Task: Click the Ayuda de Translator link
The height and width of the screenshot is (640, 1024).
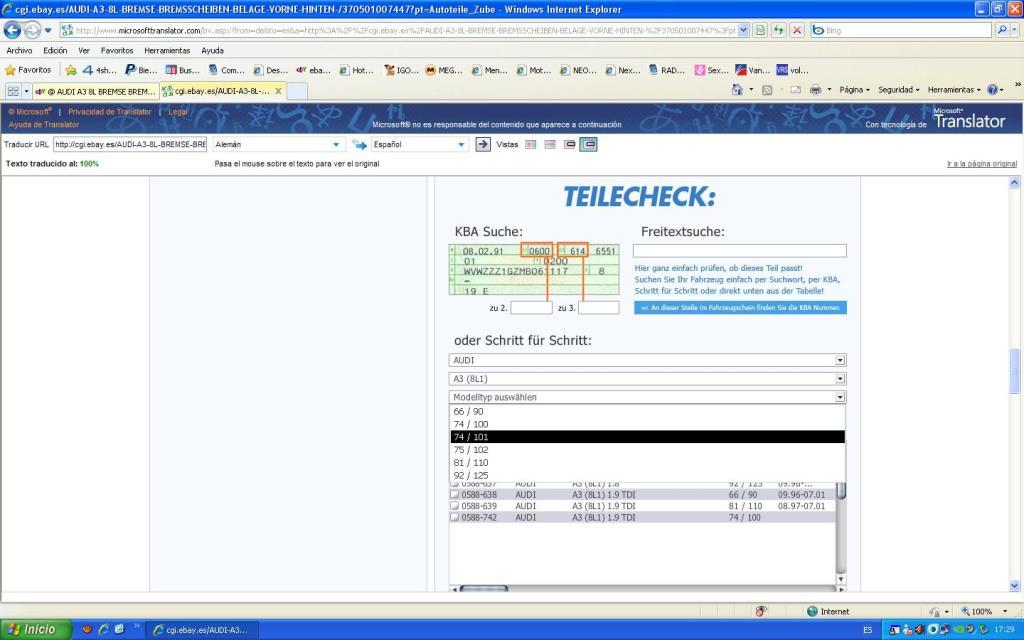Action: (x=44, y=124)
